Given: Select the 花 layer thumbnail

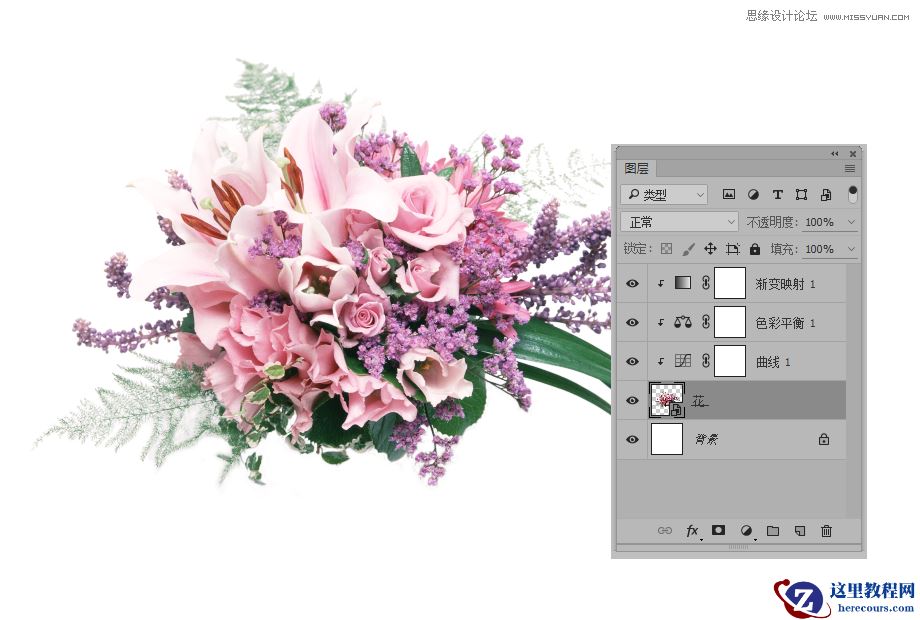Looking at the screenshot, I should [x=668, y=400].
